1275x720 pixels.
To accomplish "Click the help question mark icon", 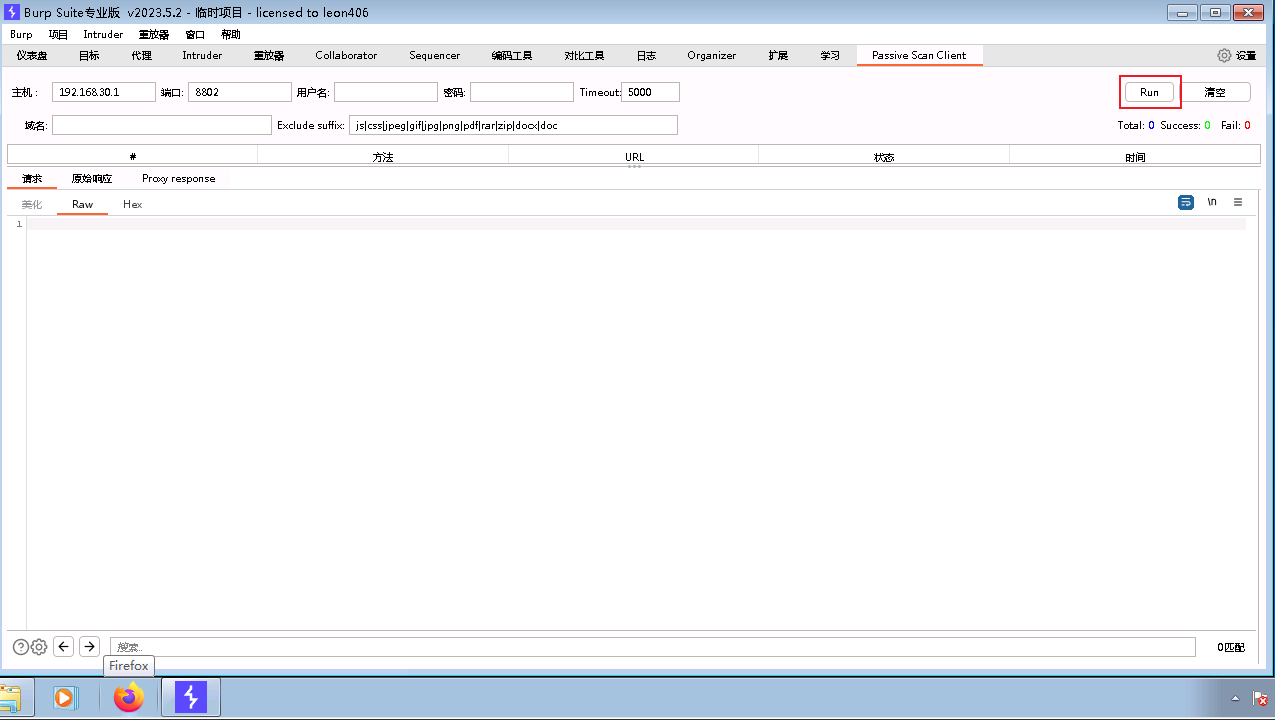I will 21,647.
